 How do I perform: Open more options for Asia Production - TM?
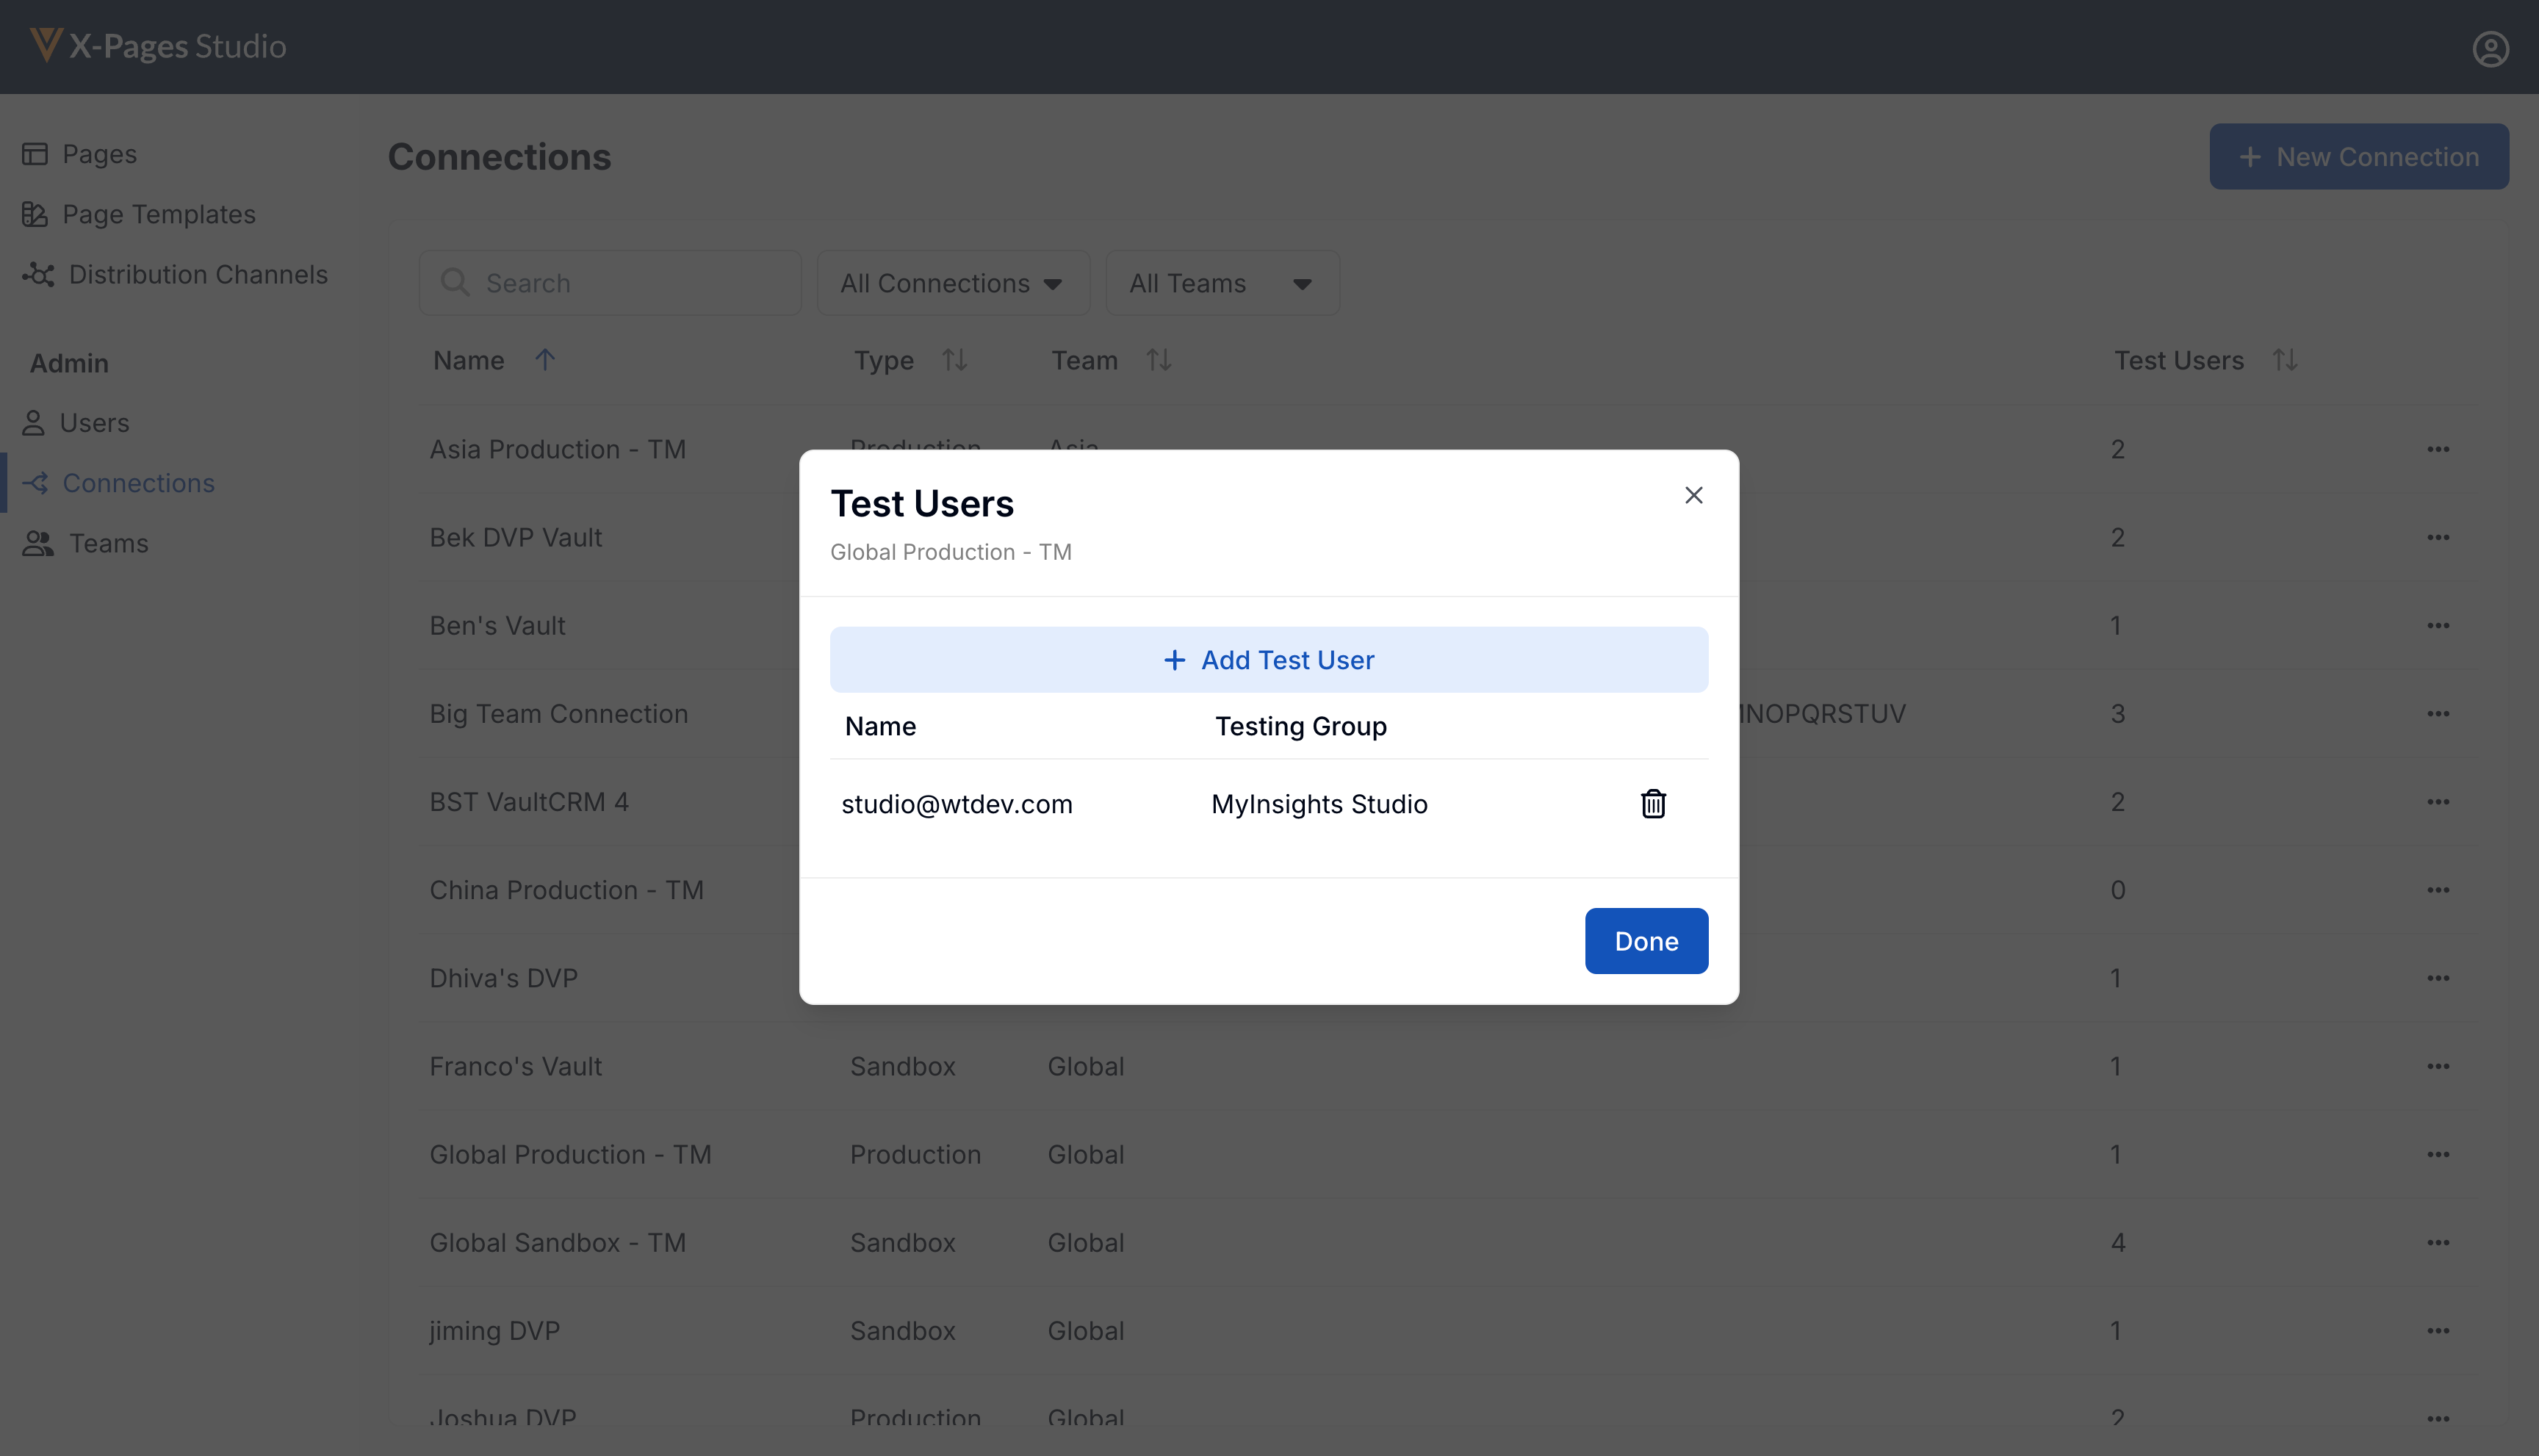click(2437, 450)
